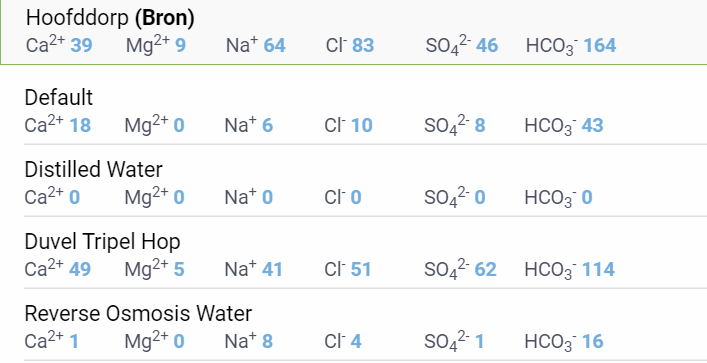The width and height of the screenshot is (707, 363).
Task: Select Reverse Osmosis Water profile
Action: (366, 328)
